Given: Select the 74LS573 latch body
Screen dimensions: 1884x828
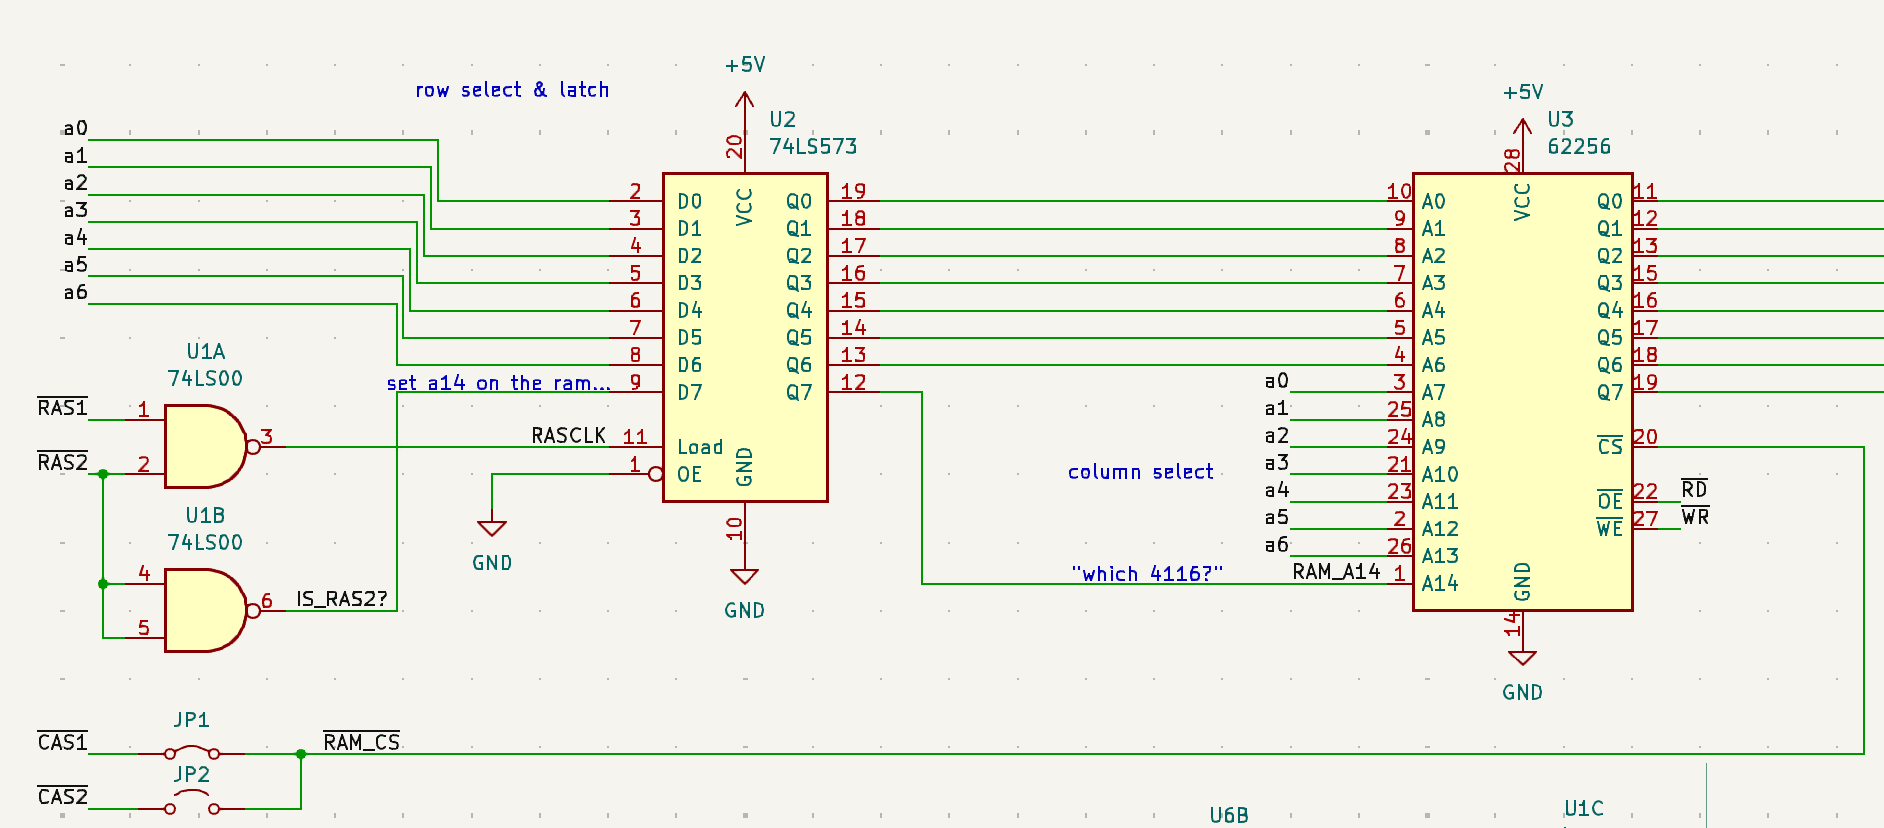Looking at the screenshot, I should (745, 337).
